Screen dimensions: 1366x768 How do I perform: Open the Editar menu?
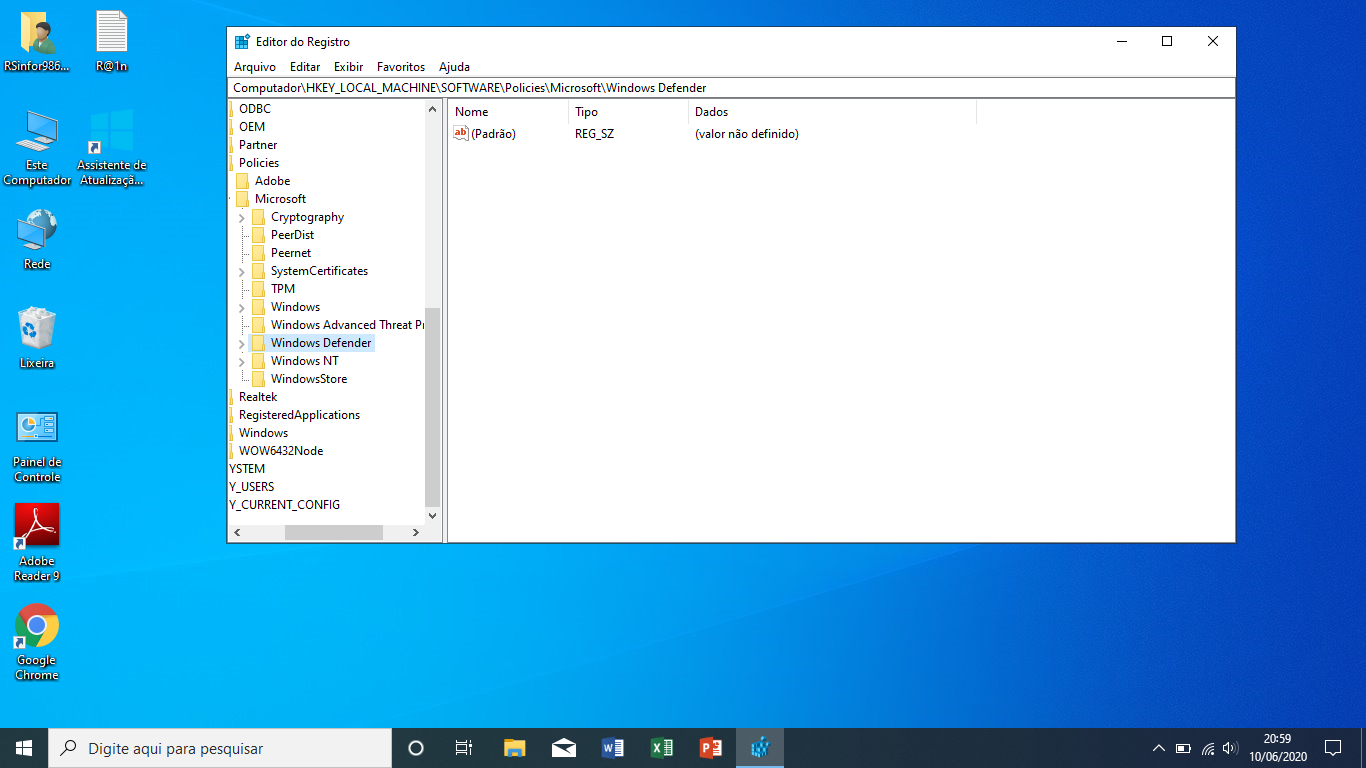pos(305,67)
